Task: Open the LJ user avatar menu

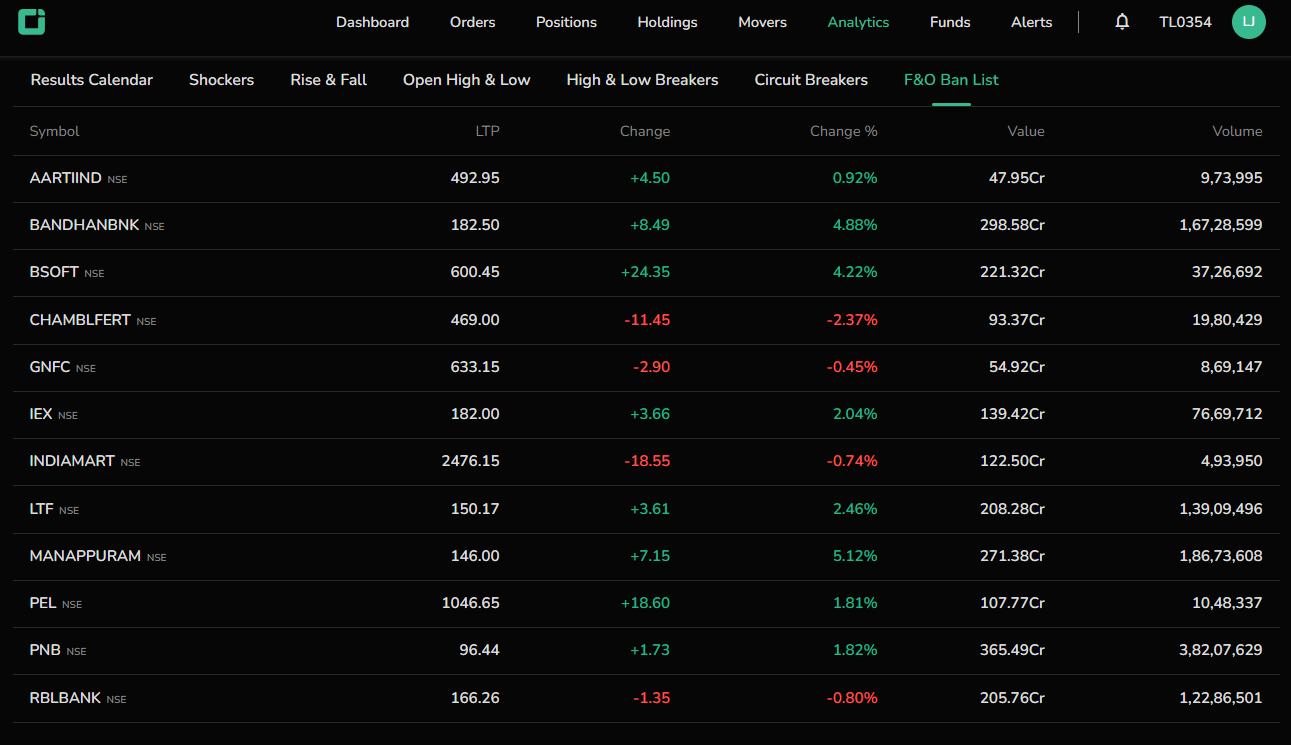Action: pos(1249,22)
